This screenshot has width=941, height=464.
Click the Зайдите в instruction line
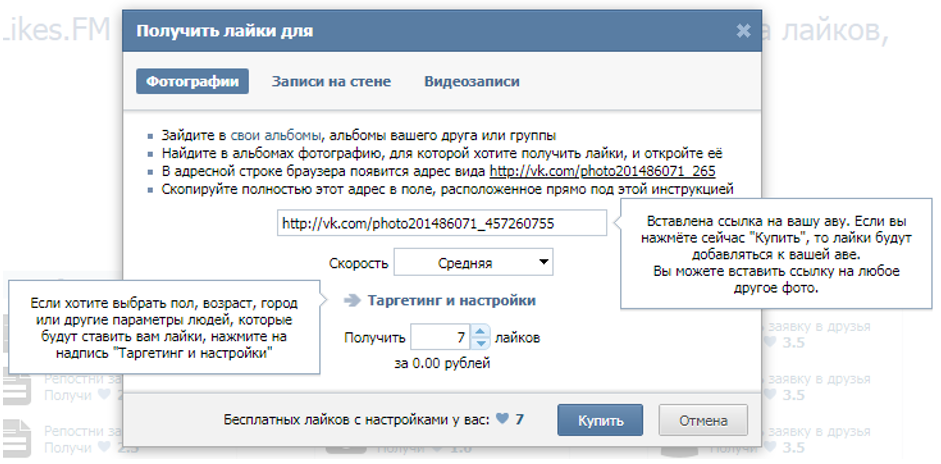[x=359, y=135]
